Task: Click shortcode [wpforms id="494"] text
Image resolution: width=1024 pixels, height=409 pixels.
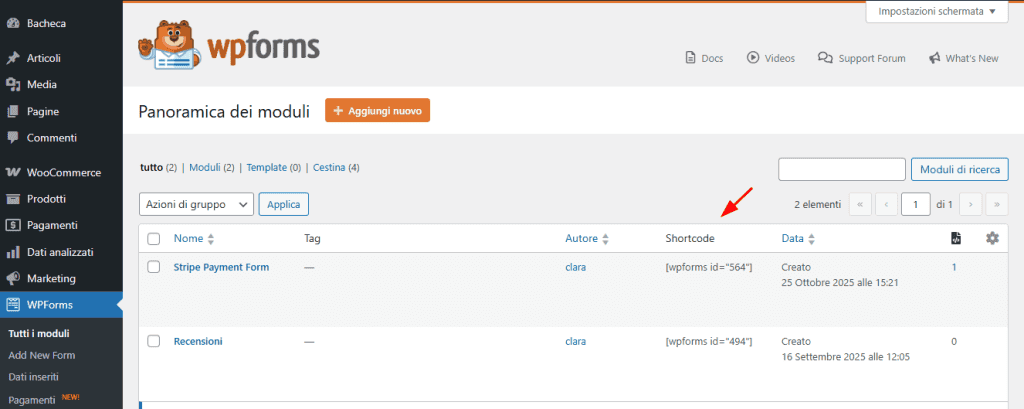Action: coord(709,341)
